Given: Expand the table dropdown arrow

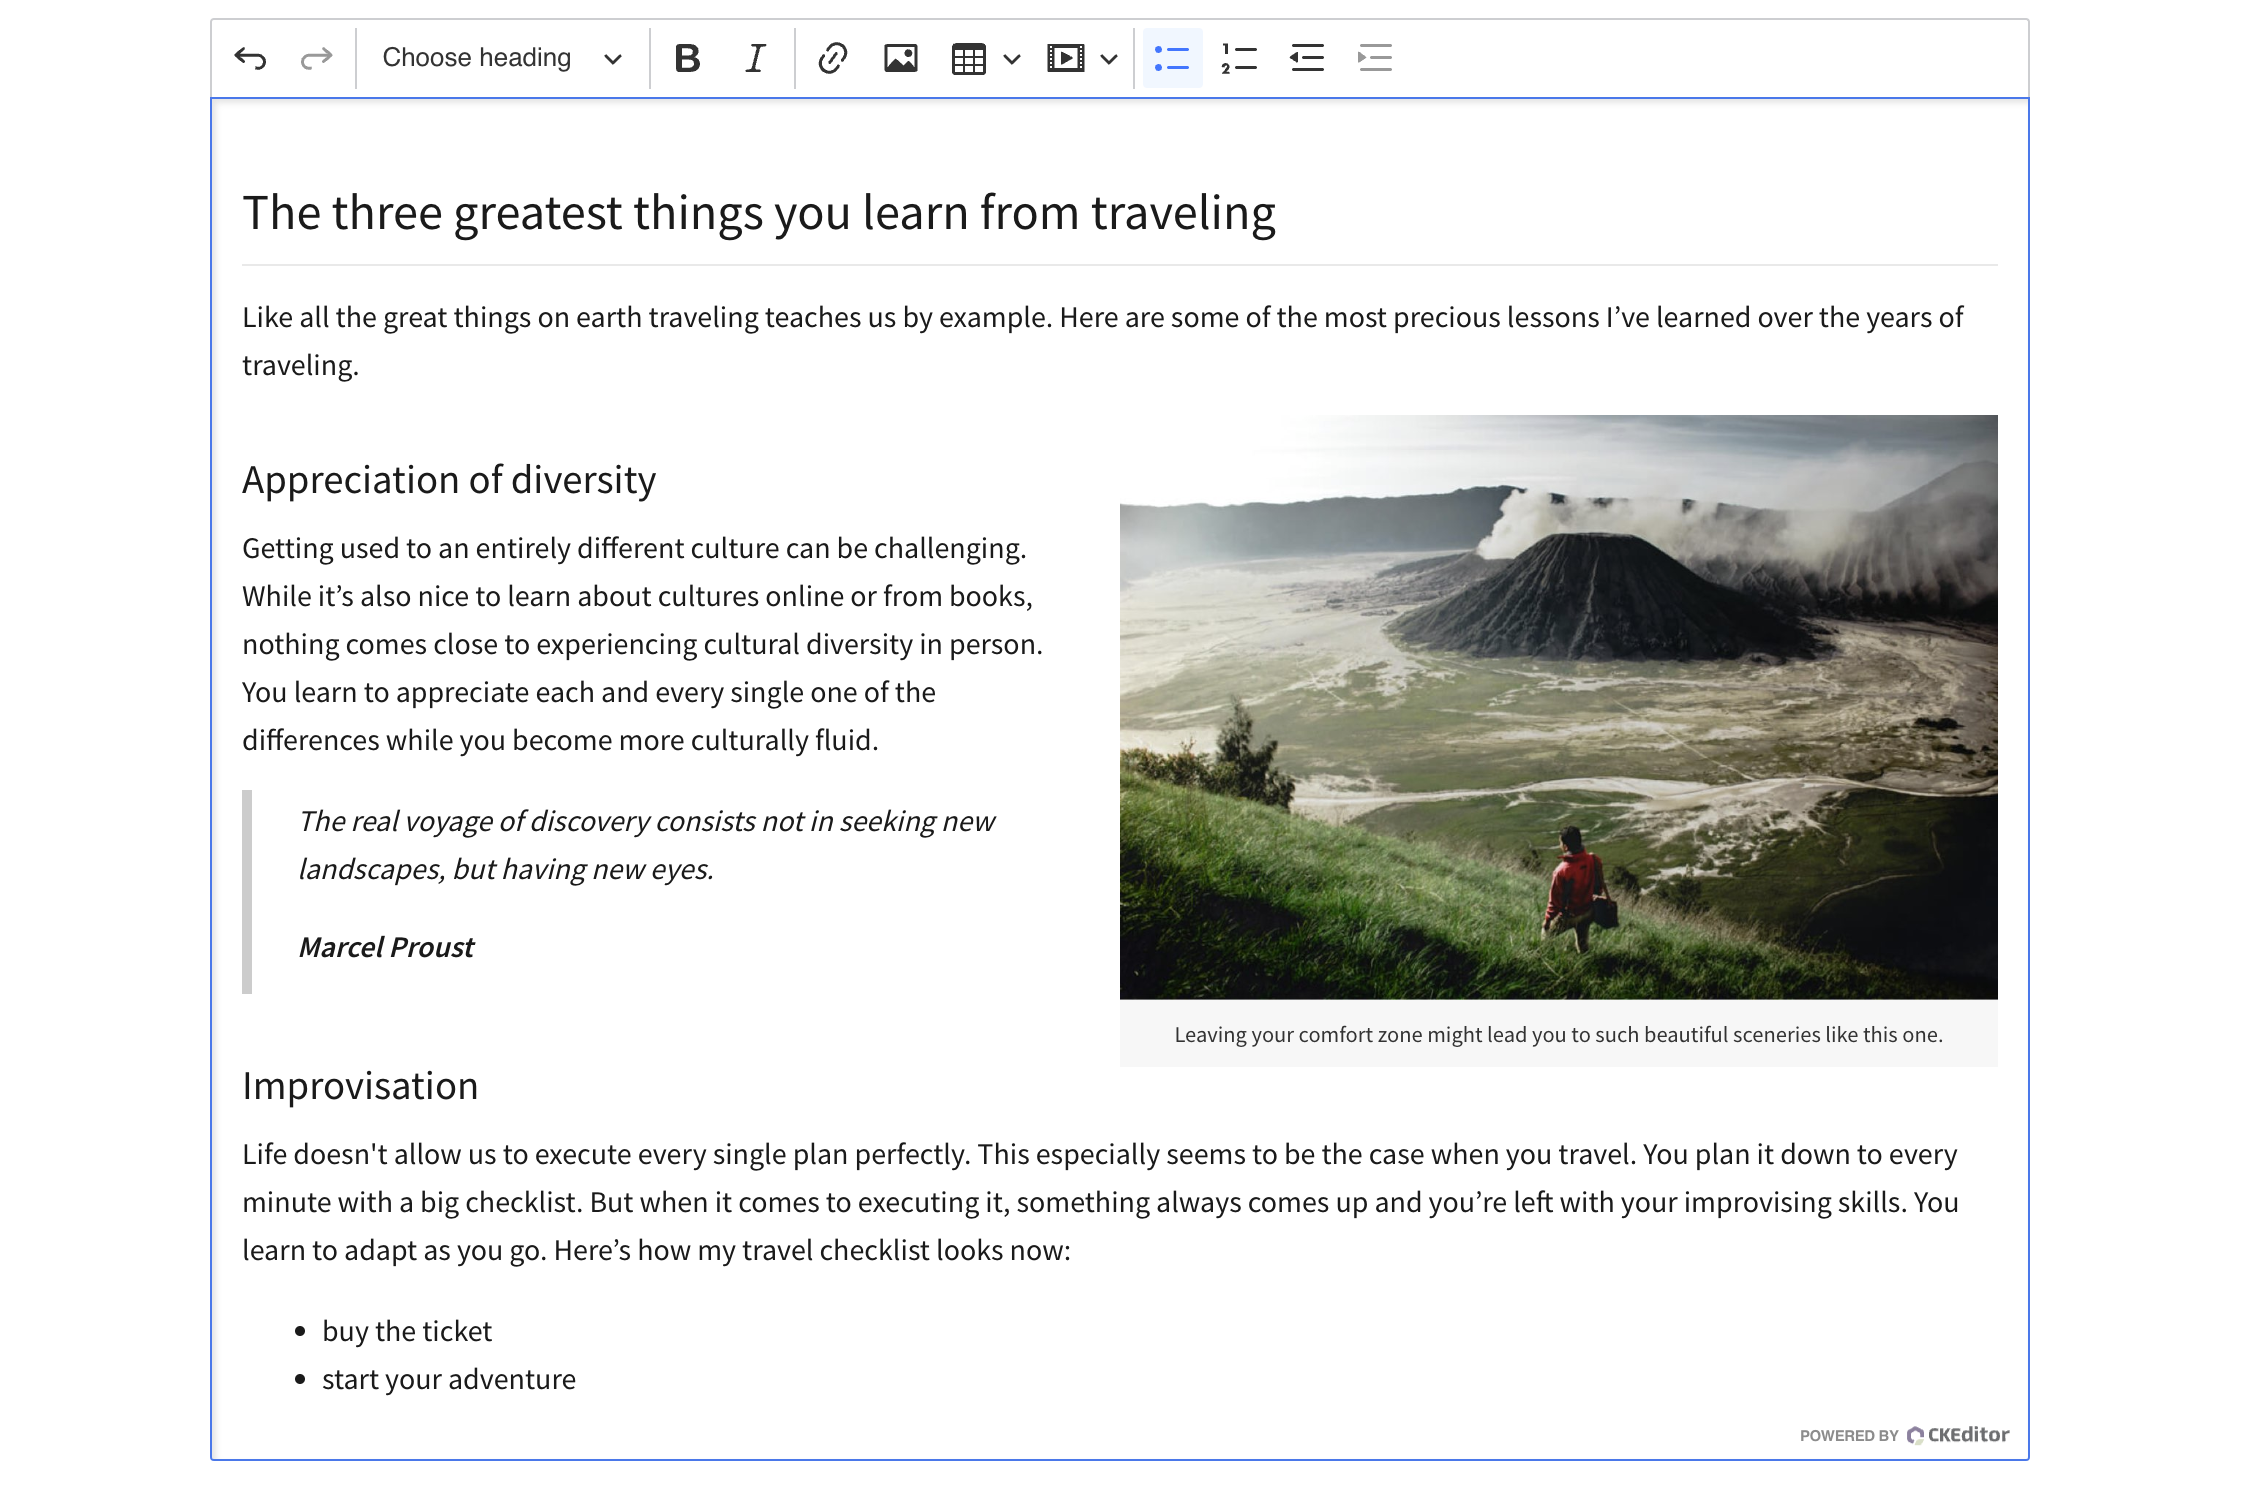Looking at the screenshot, I should [x=1012, y=58].
